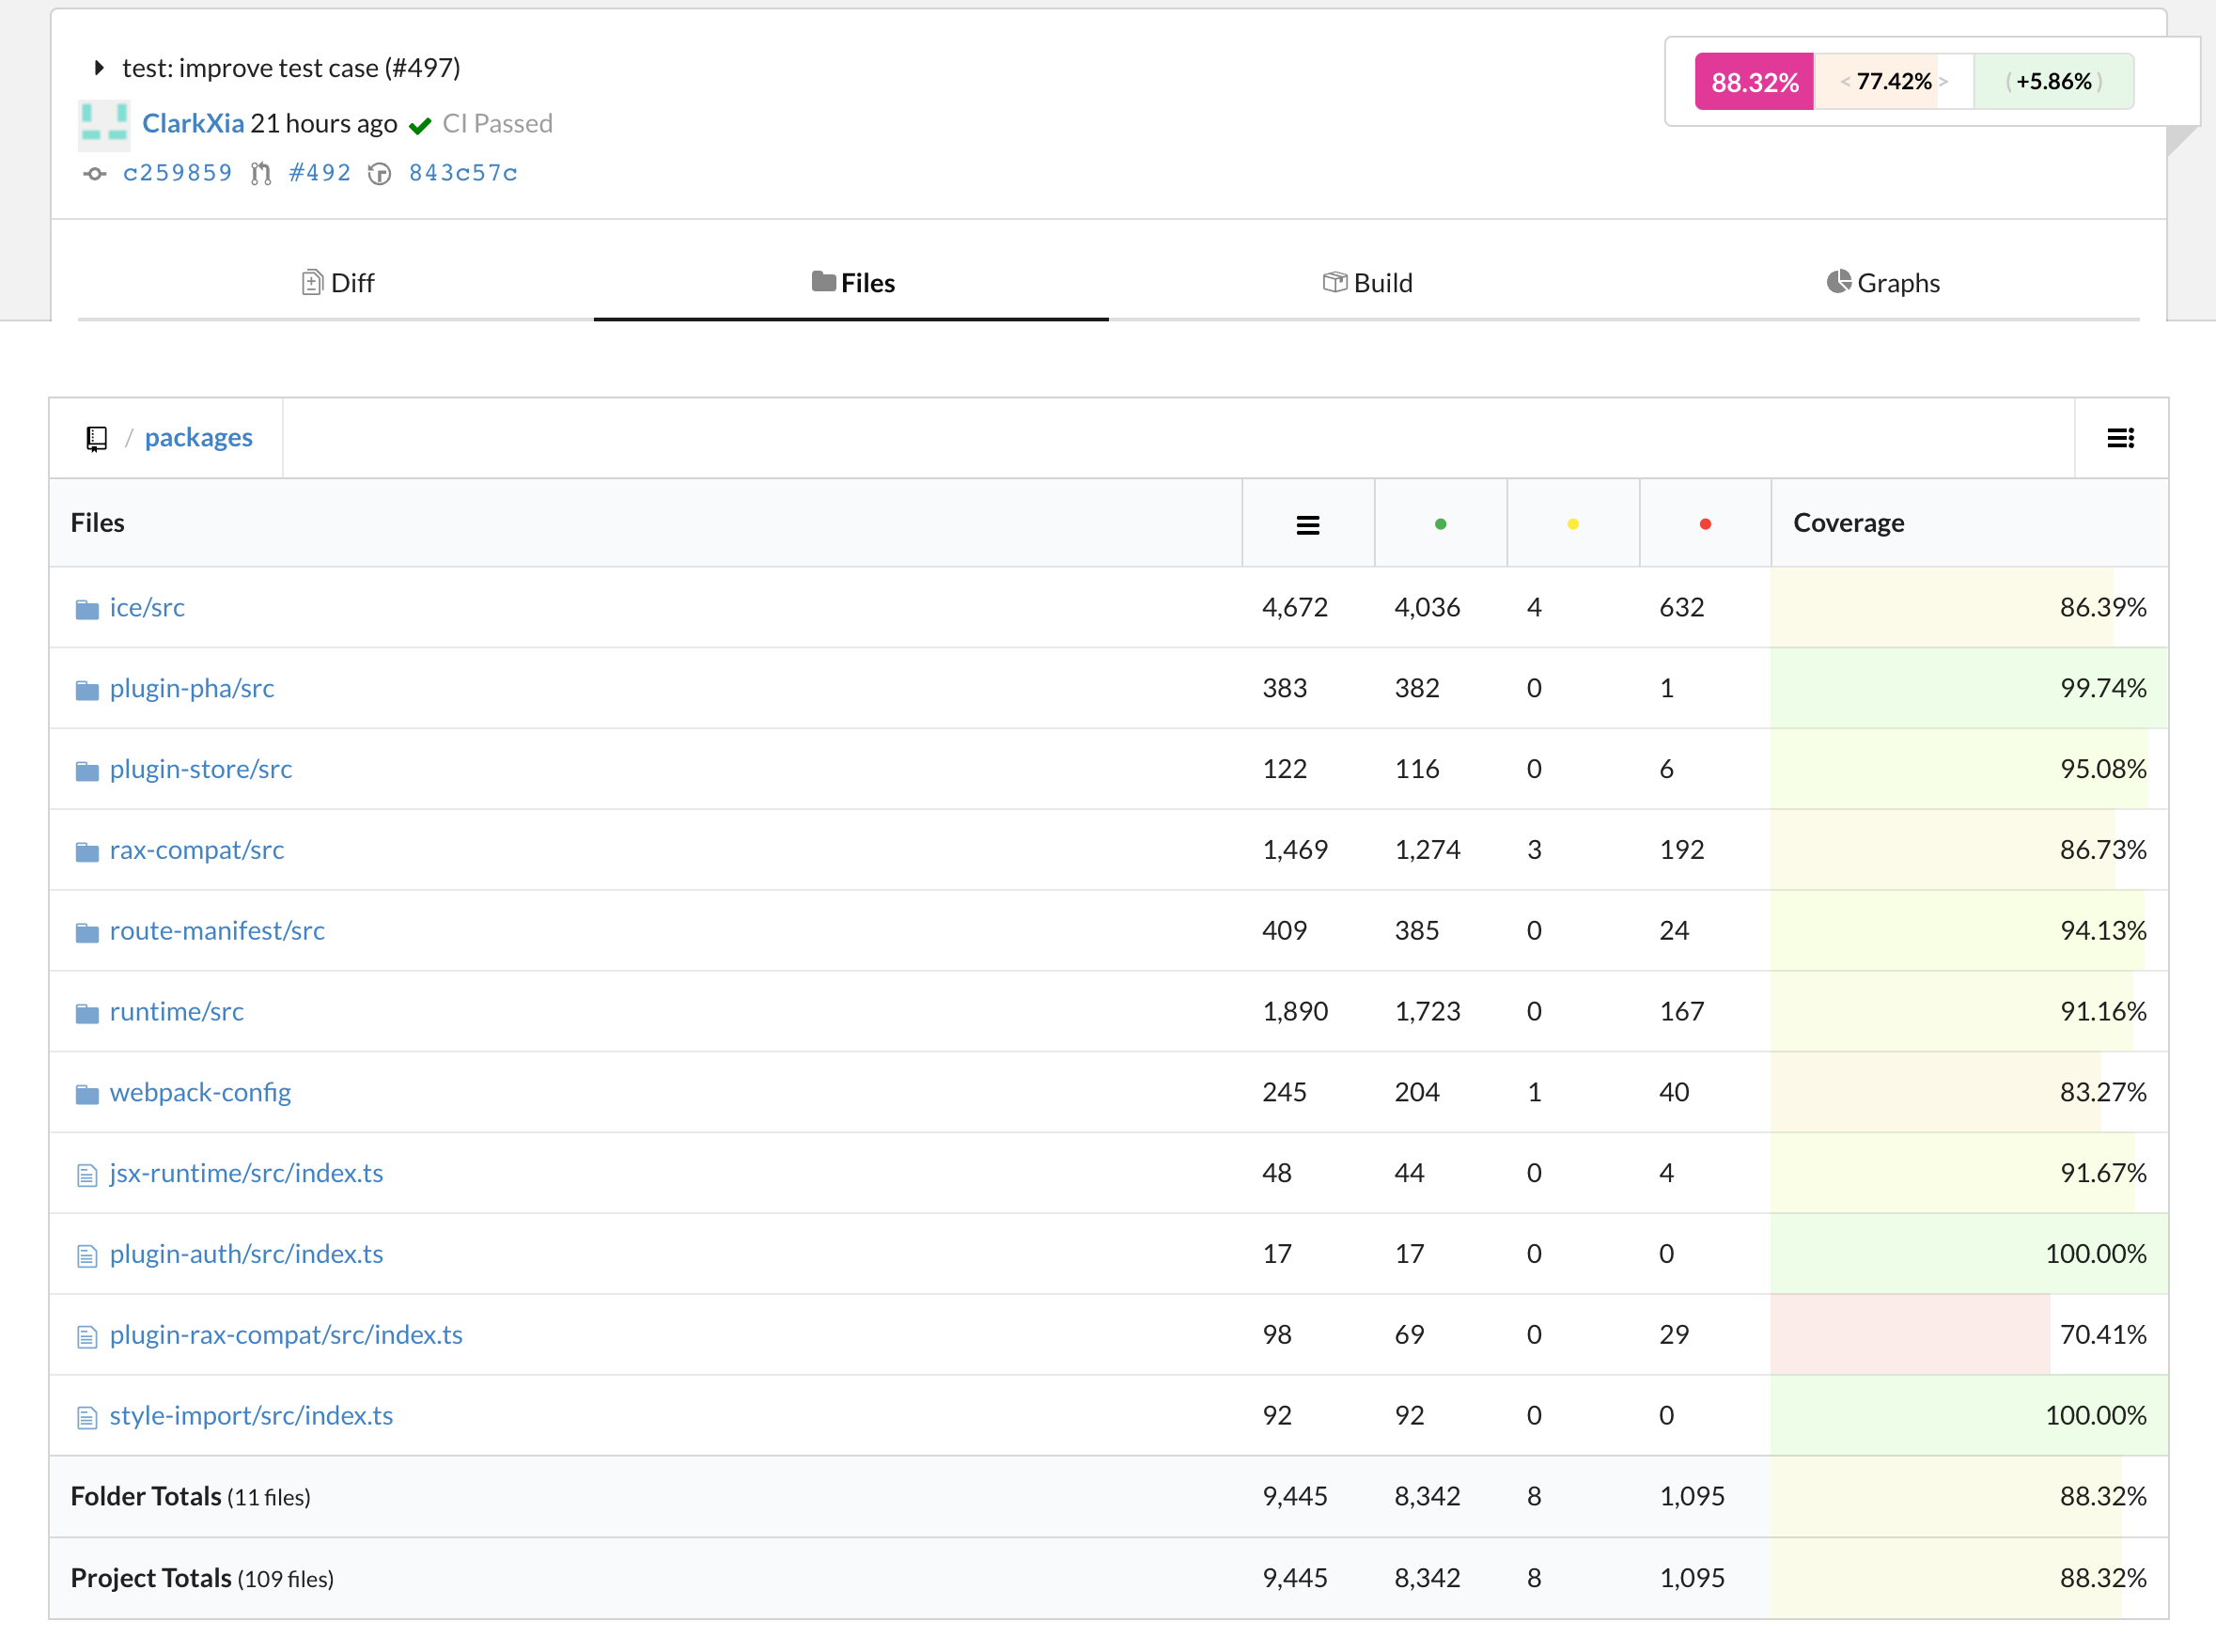
Task: Open the packages breadcrumb link
Action: click(198, 437)
